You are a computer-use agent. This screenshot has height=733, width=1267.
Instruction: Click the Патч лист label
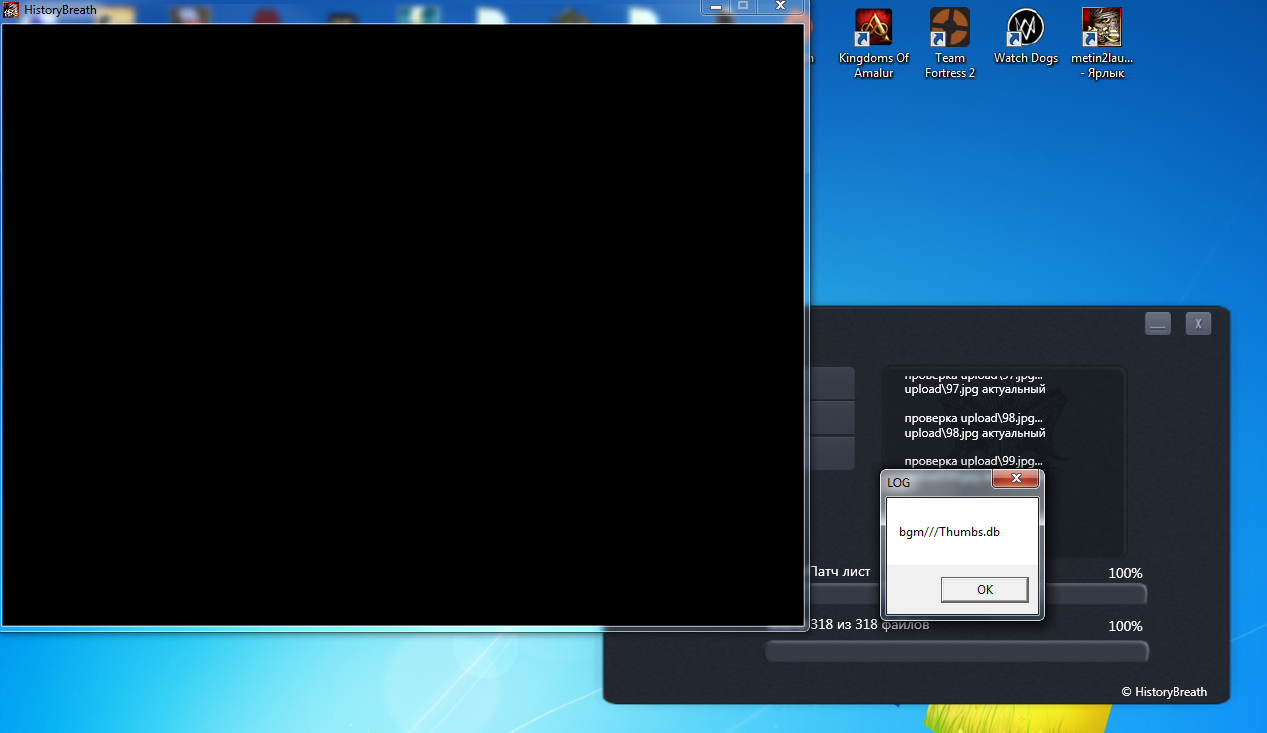click(x=839, y=572)
